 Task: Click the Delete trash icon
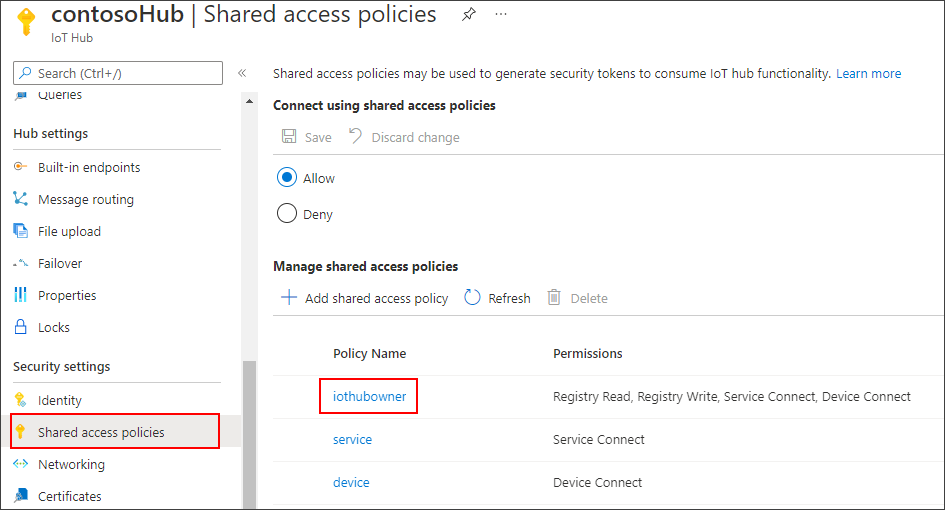point(554,298)
